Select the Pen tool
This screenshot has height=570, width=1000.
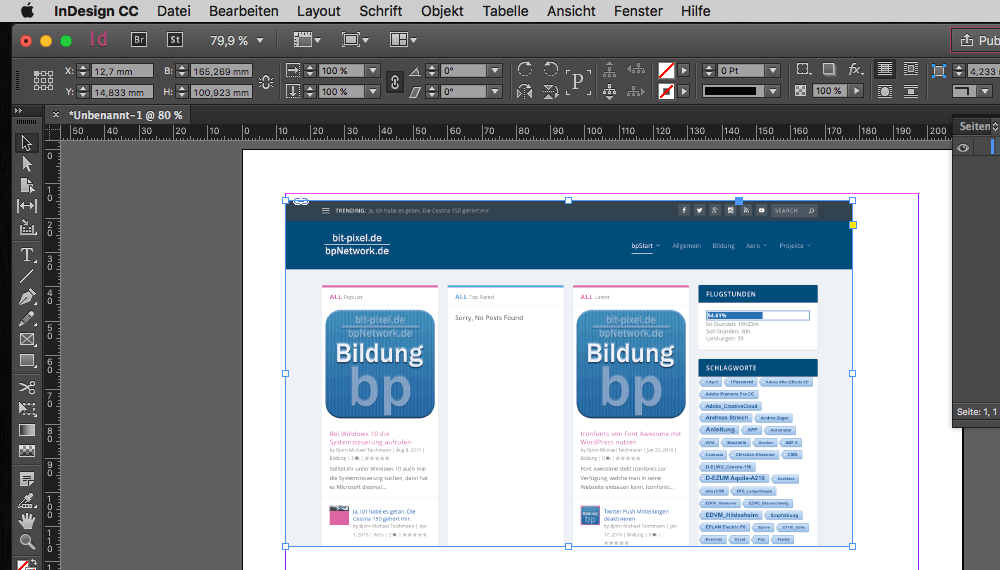point(28,297)
